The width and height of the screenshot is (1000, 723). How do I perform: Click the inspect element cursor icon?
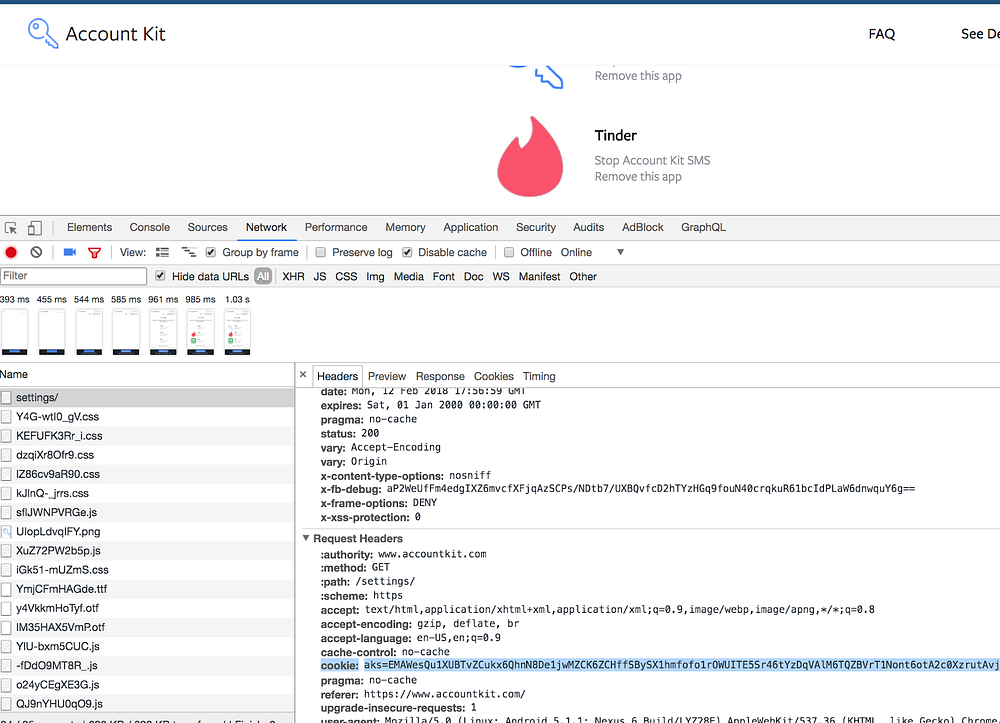[11, 228]
